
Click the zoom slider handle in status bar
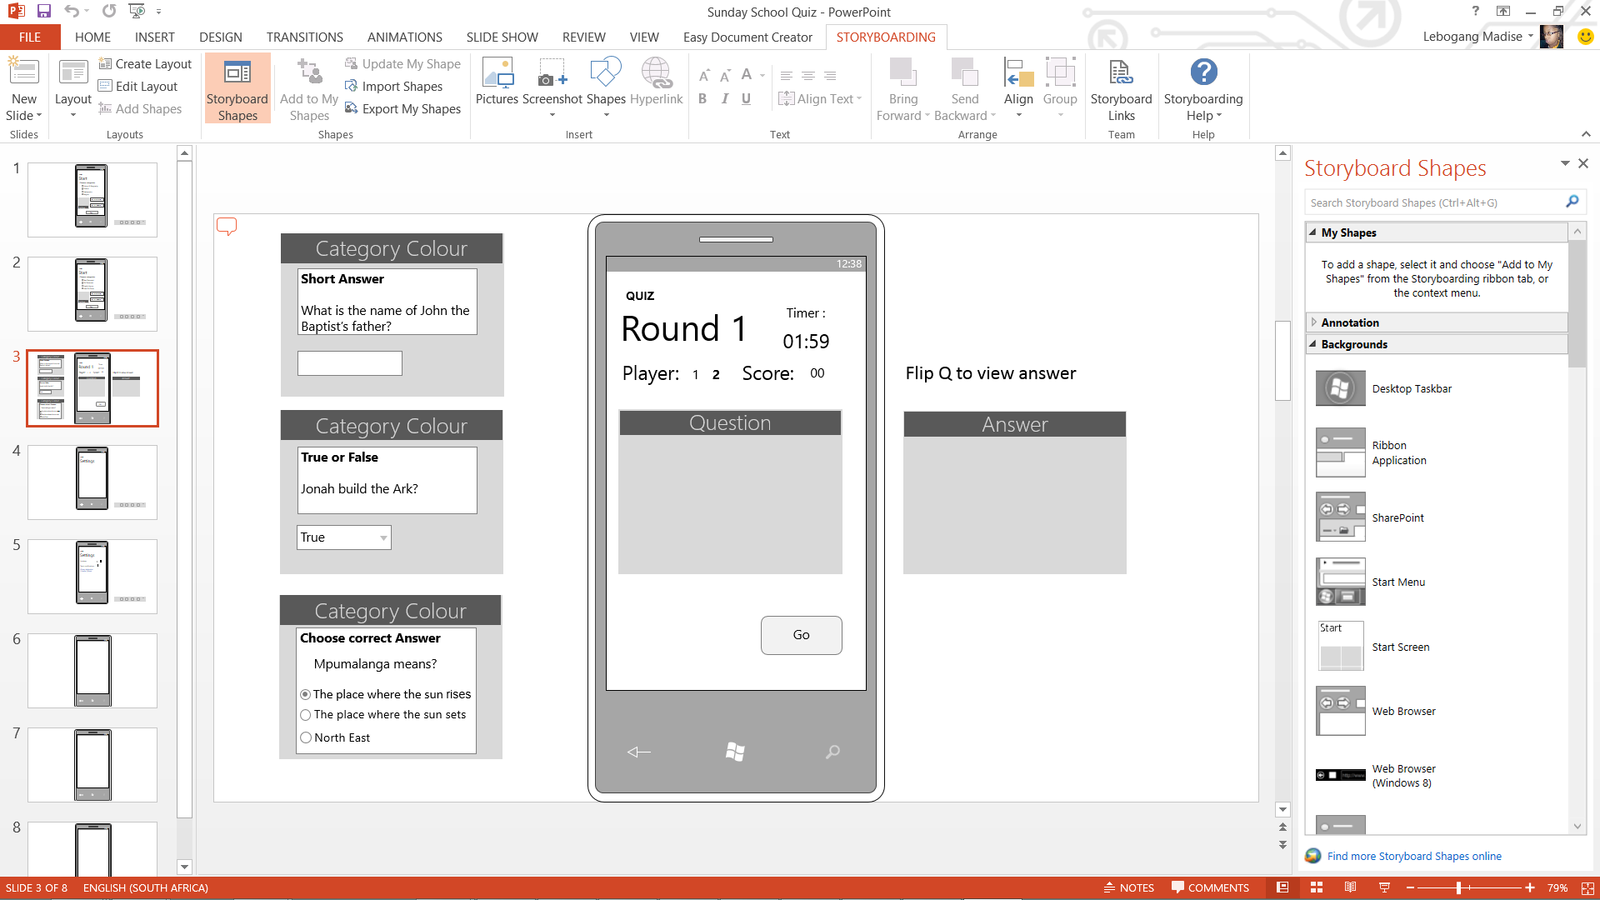coord(1459,888)
